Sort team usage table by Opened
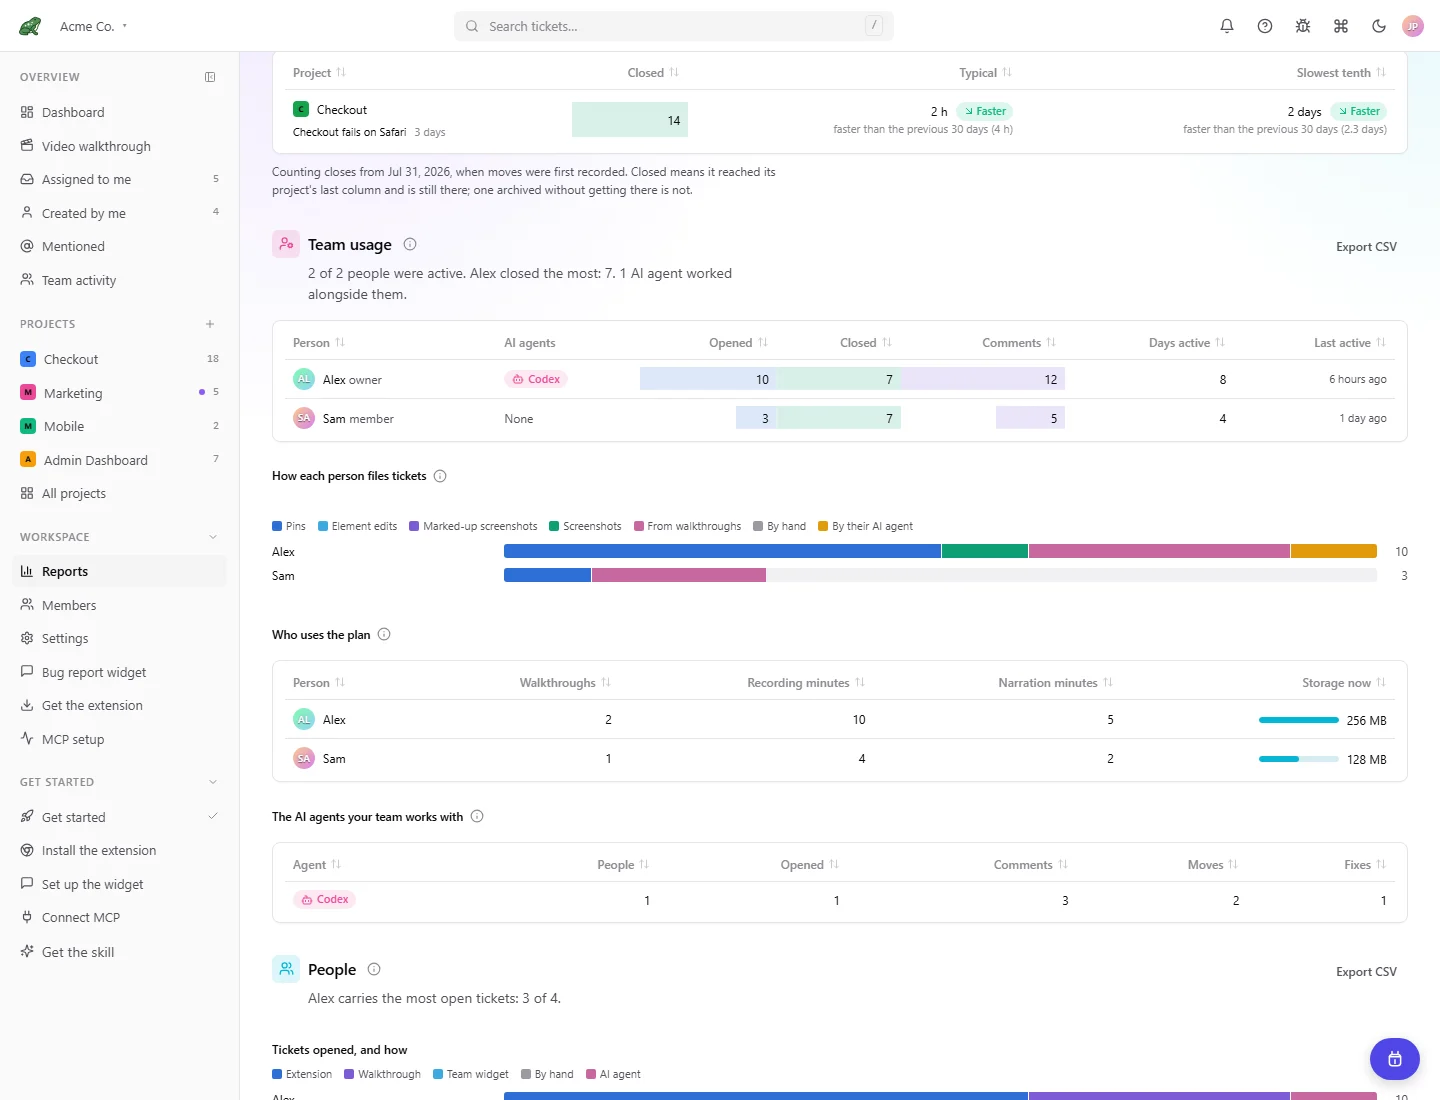 (x=738, y=342)
